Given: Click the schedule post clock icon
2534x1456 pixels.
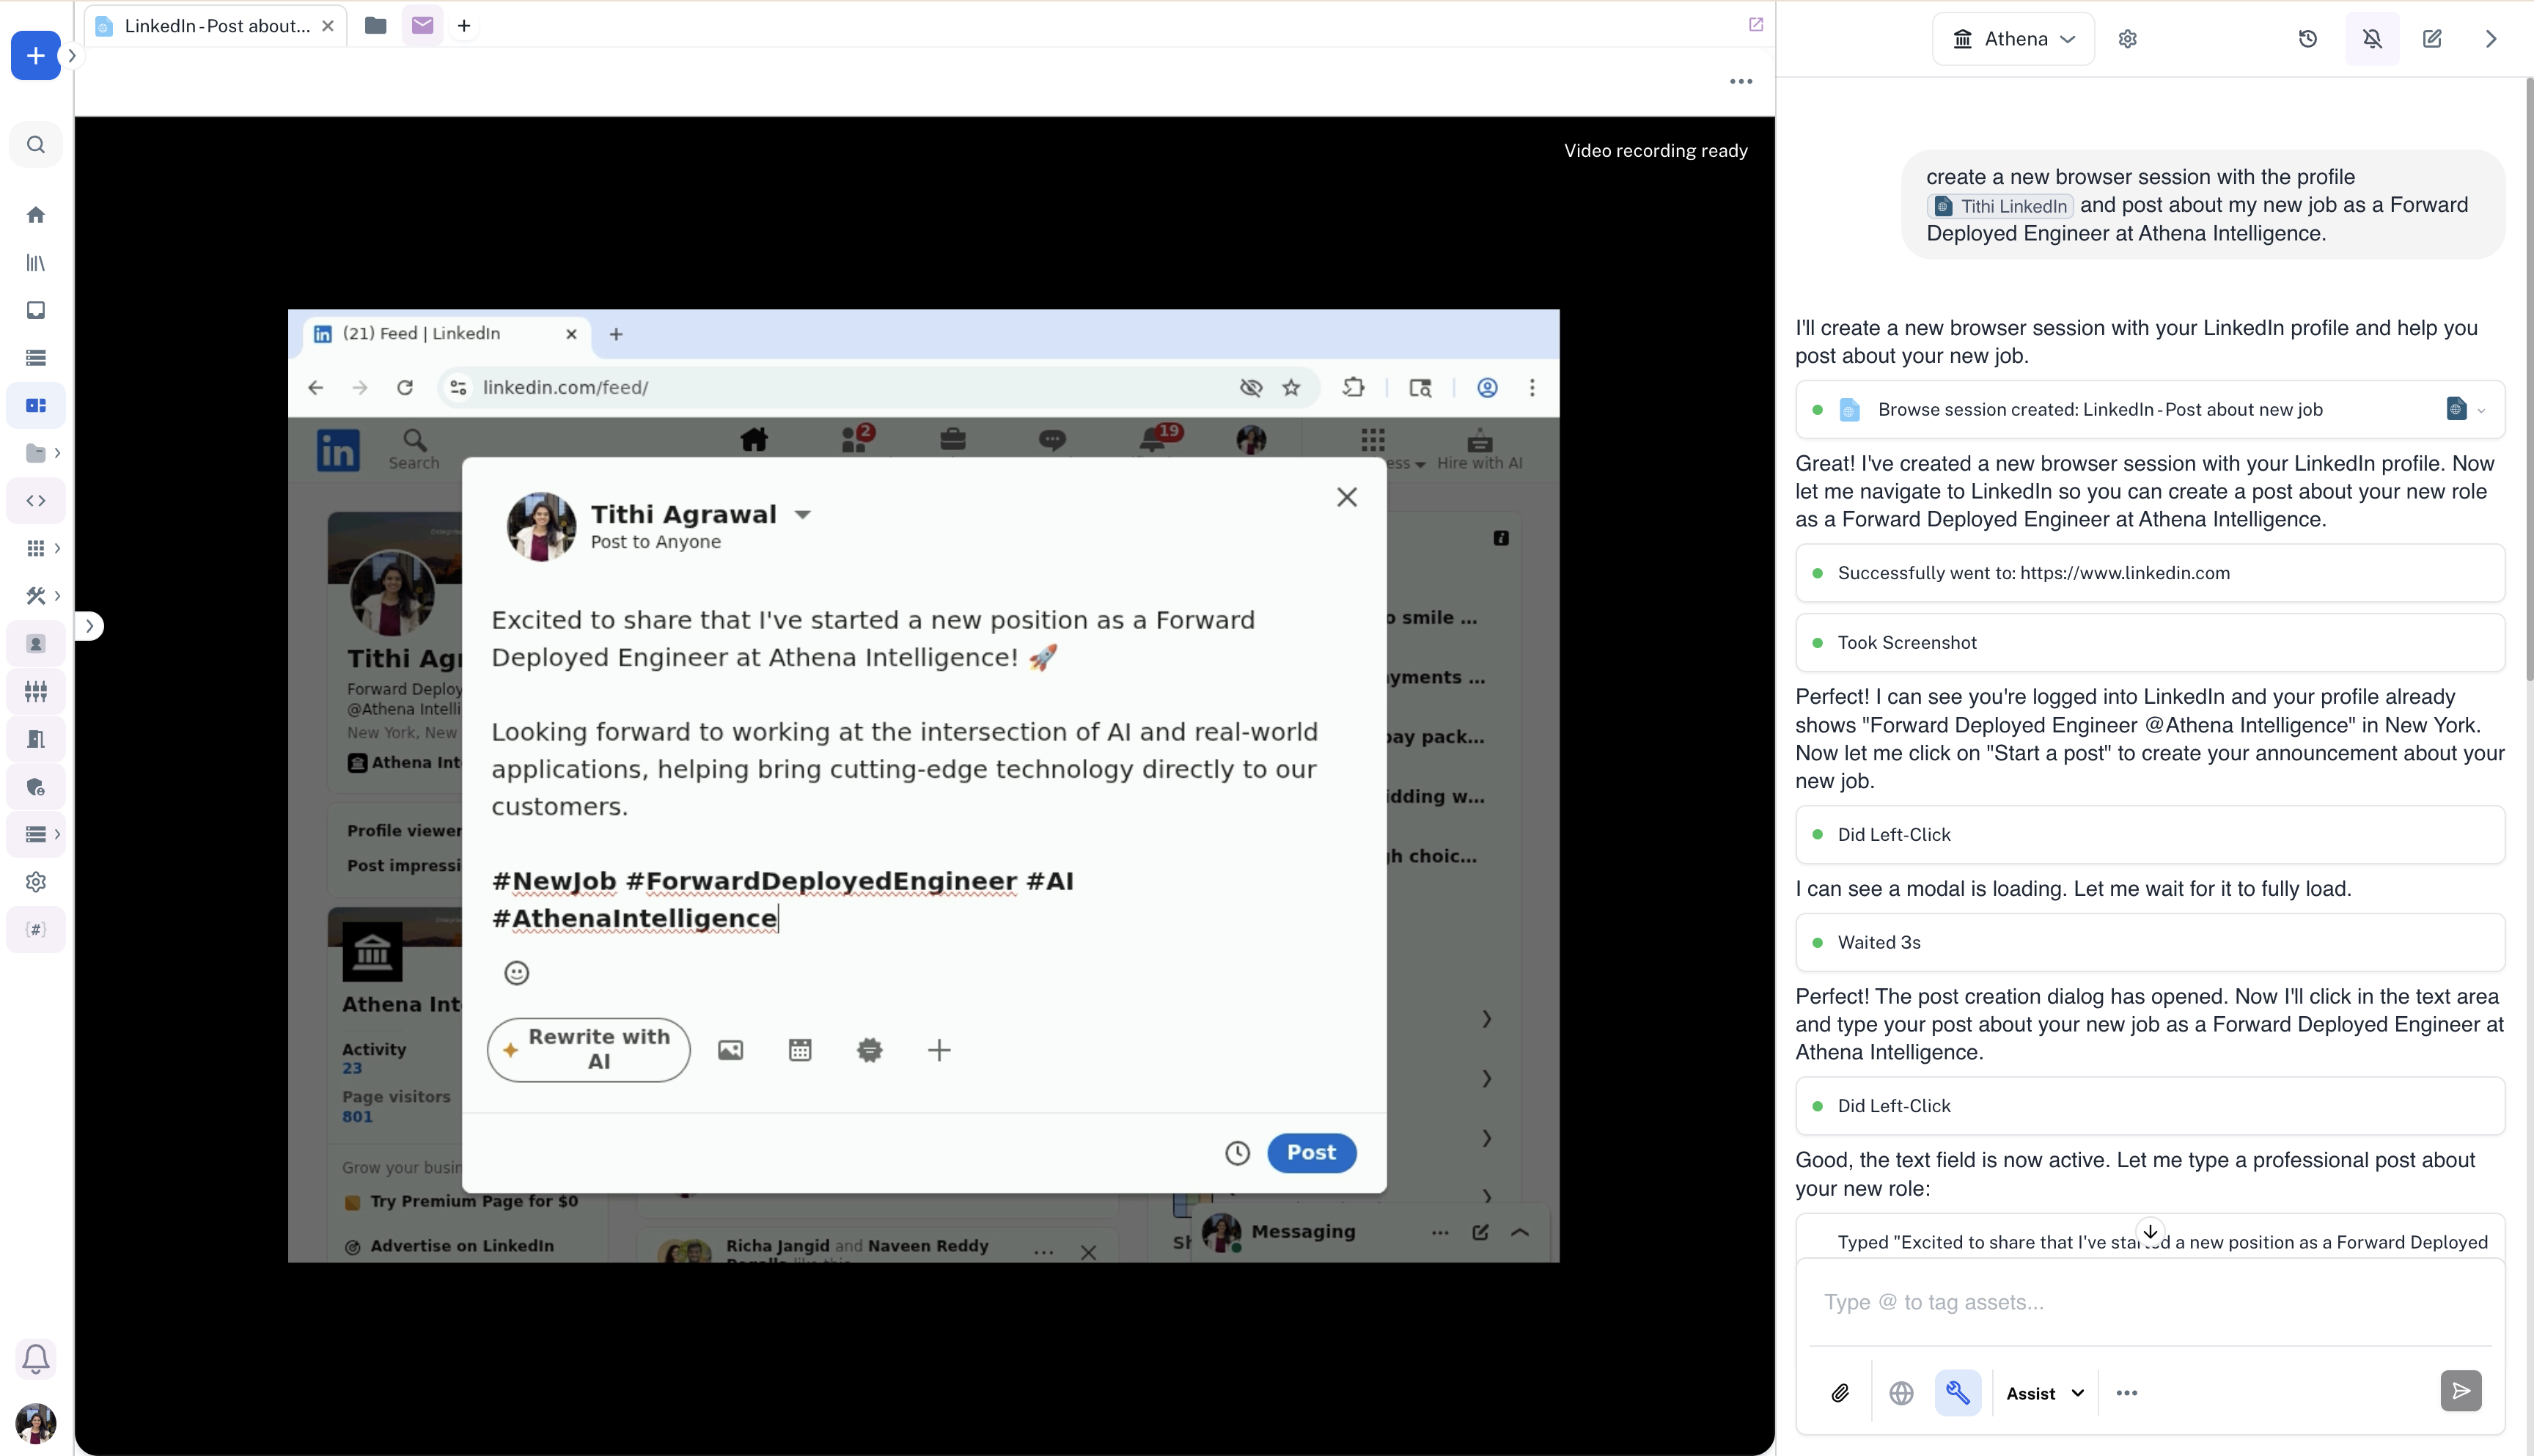Looking at the screenshot, I should [1237, 1153].
